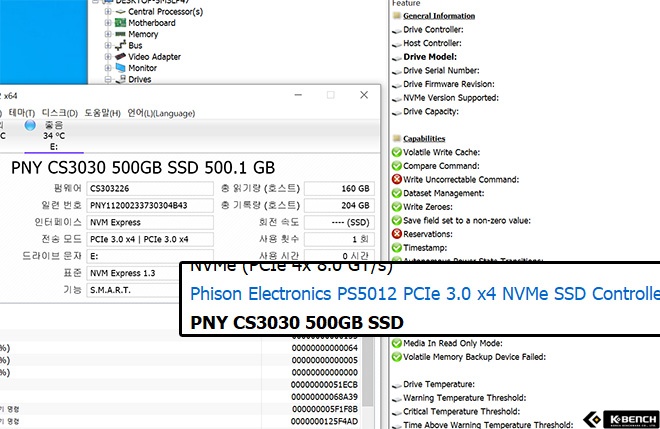Select the Central Processor(s) chip icon
660x429 pixels.
(x=121, y=12)
